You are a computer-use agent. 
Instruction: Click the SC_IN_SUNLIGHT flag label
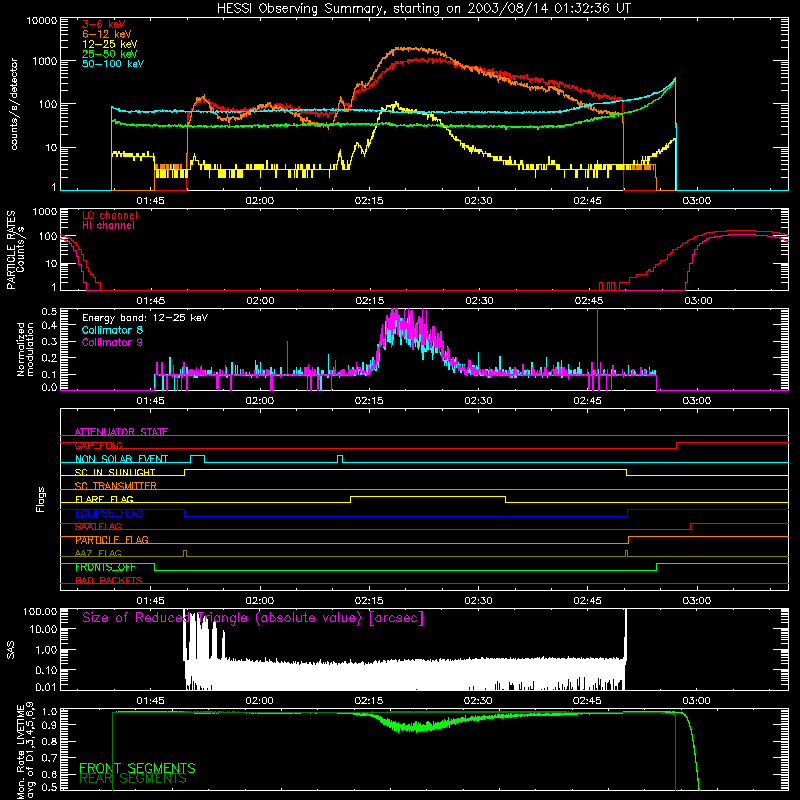pos(115,472)
